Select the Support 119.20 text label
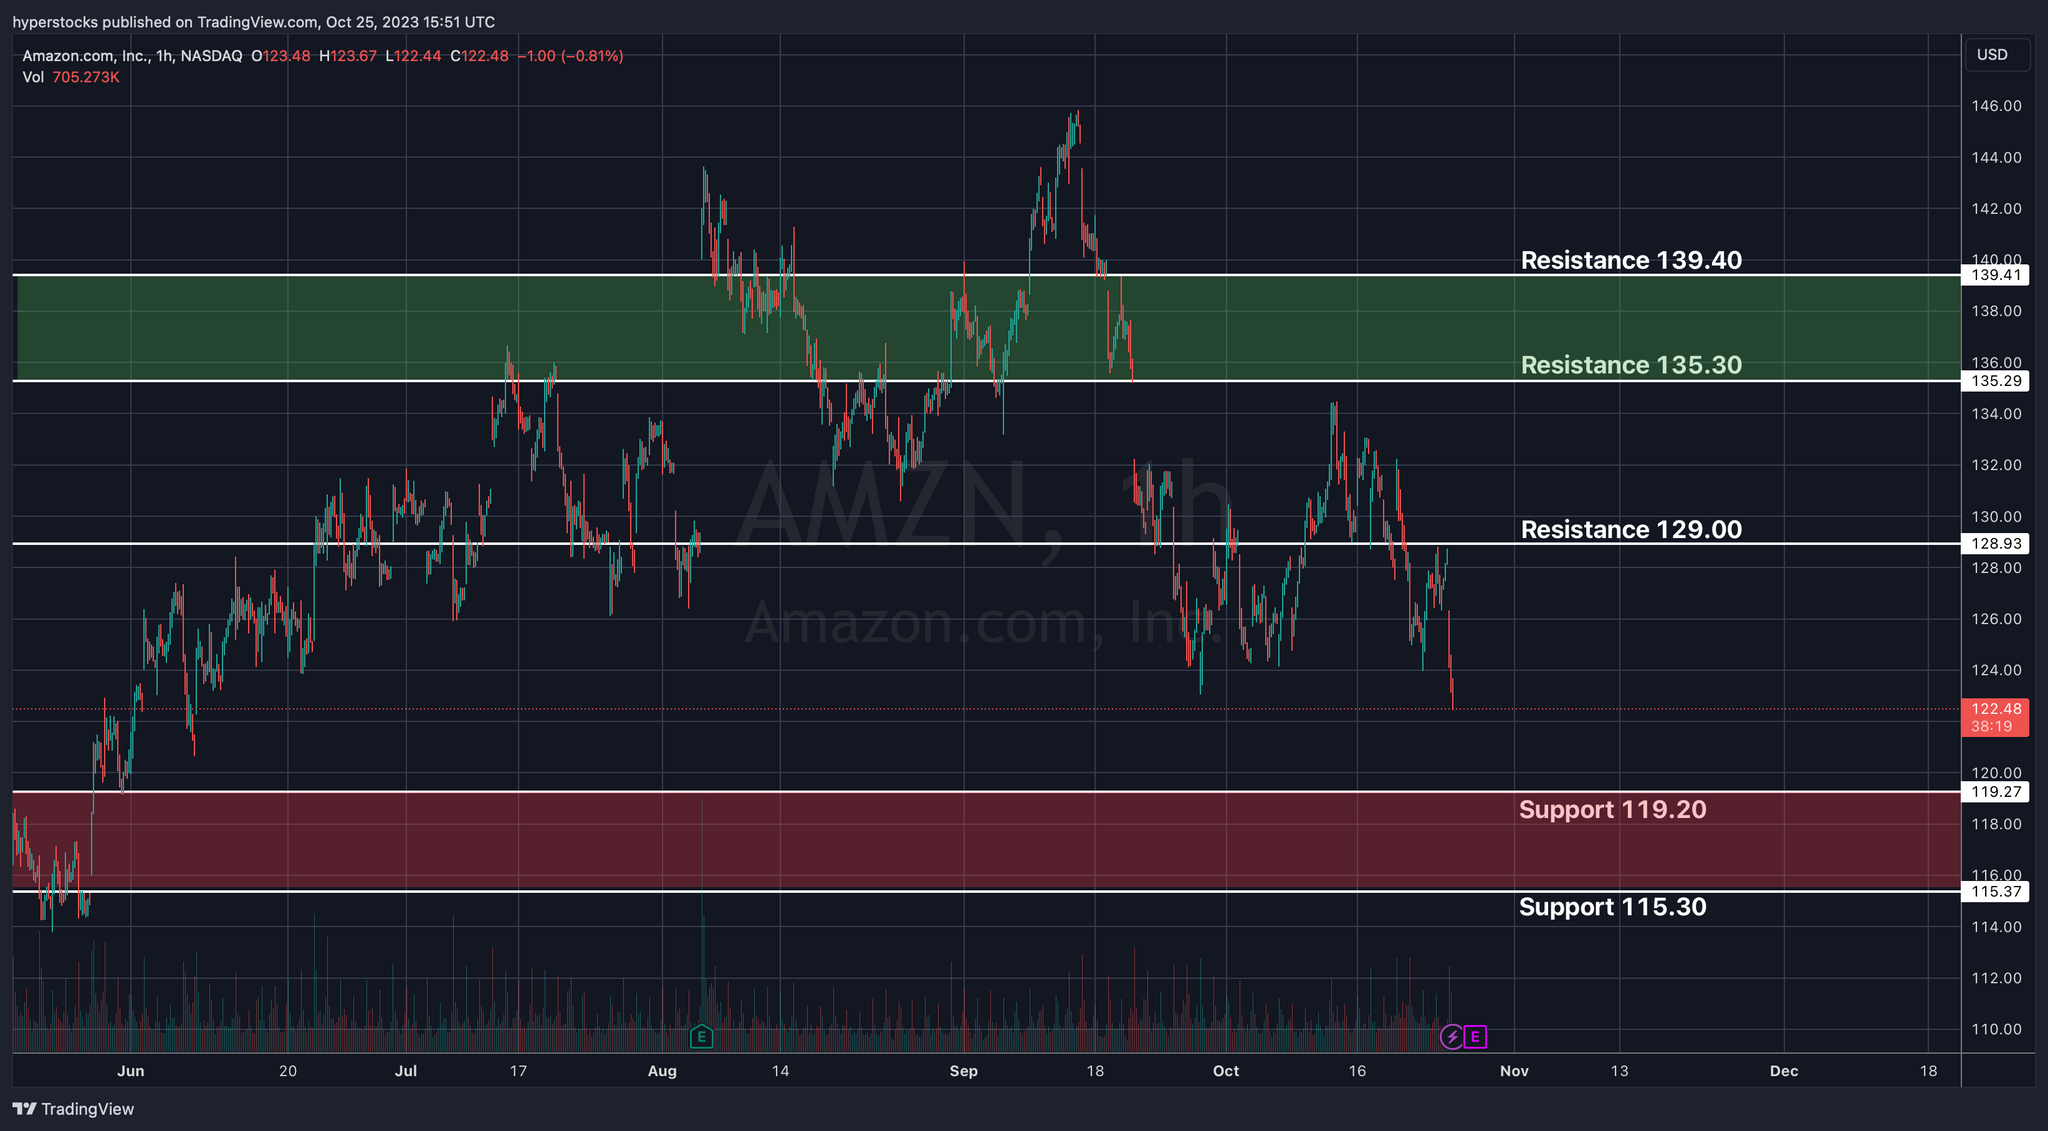2048x1131 pixels. click(1612, 809)
